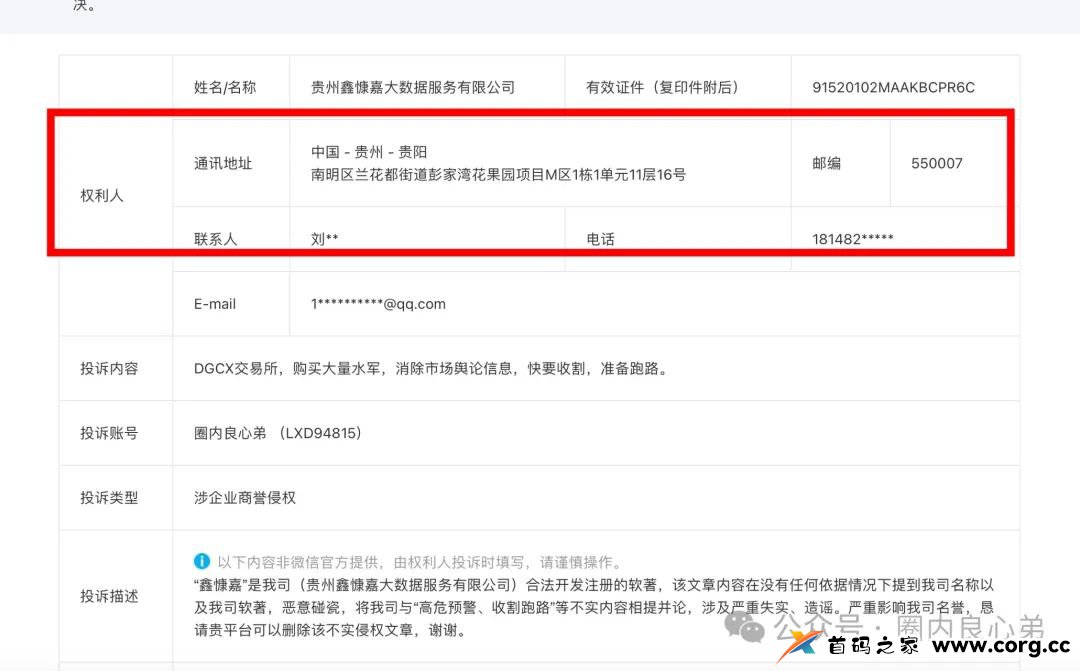
Task: Click the blue info icon in complaint description
Action: click(202, 561)
